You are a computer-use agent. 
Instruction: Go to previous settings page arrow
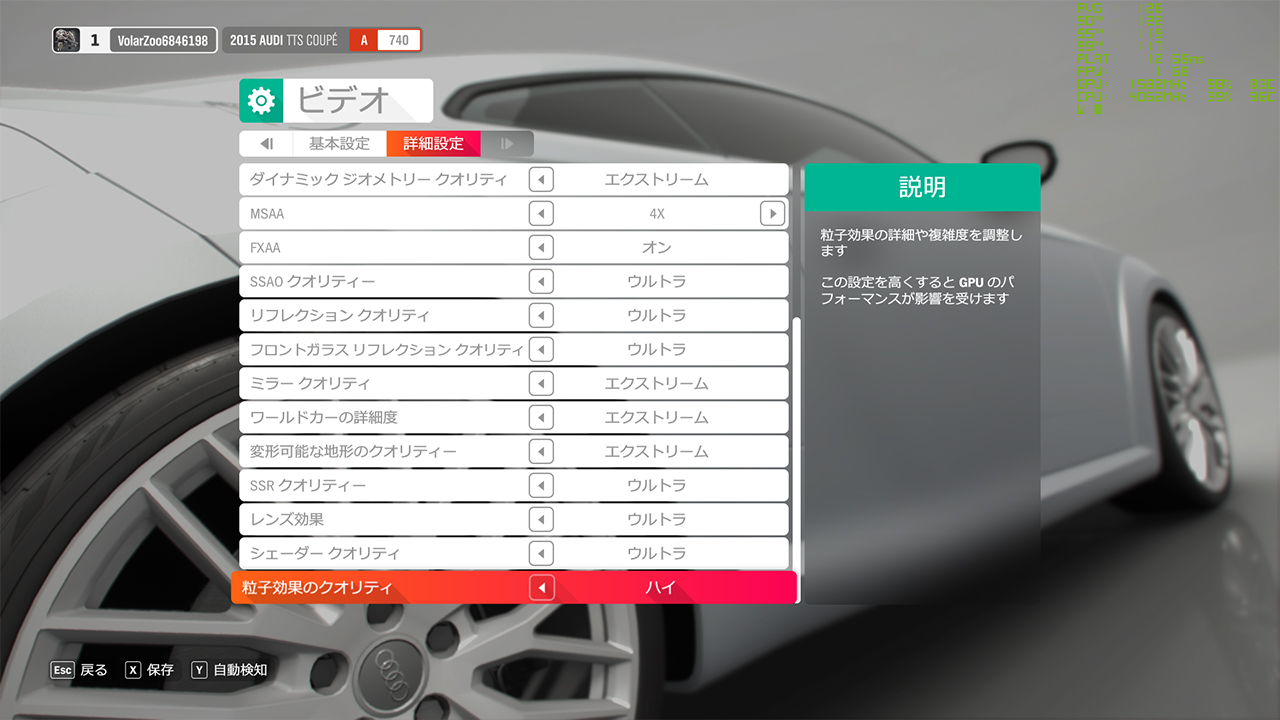[x=266, y=144]
